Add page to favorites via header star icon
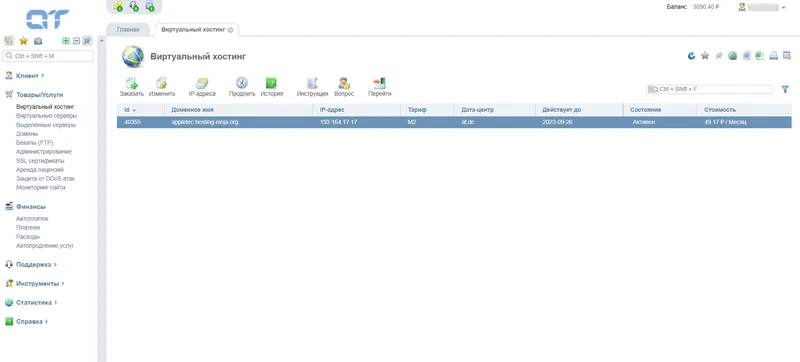Screen dimensions: 800x362 [705, 56]
